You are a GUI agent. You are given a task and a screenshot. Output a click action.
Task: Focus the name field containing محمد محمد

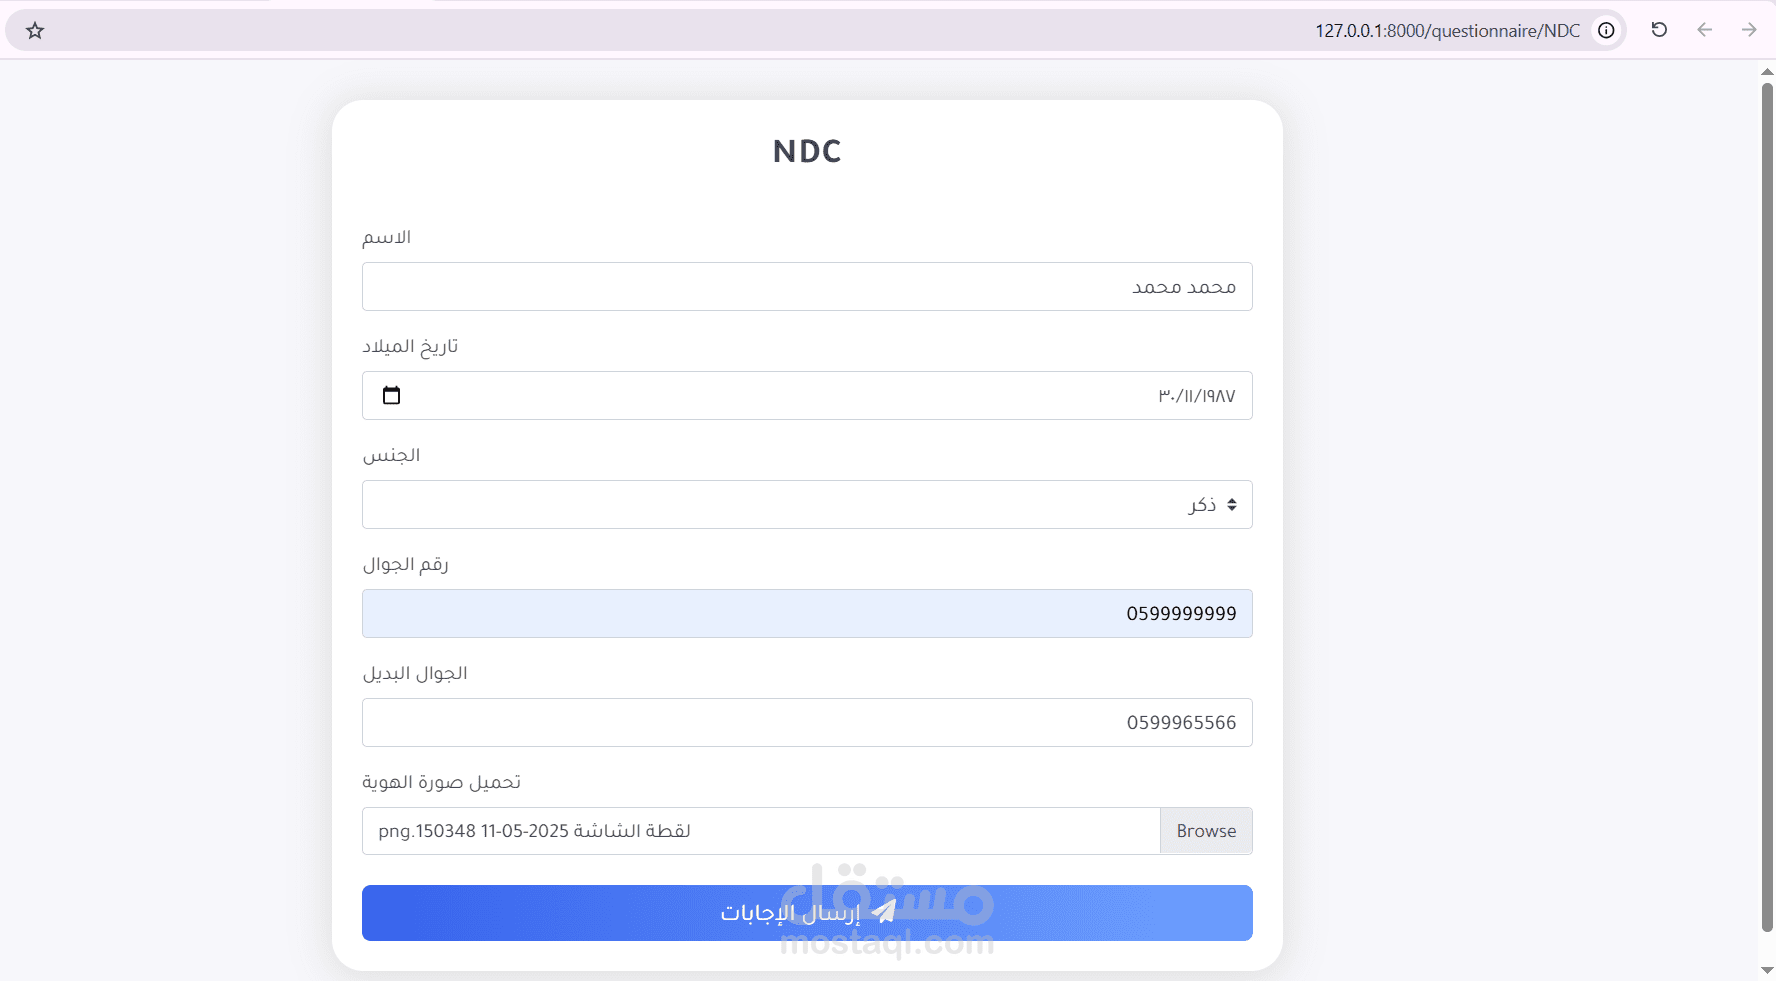click(x=807, y=287)
